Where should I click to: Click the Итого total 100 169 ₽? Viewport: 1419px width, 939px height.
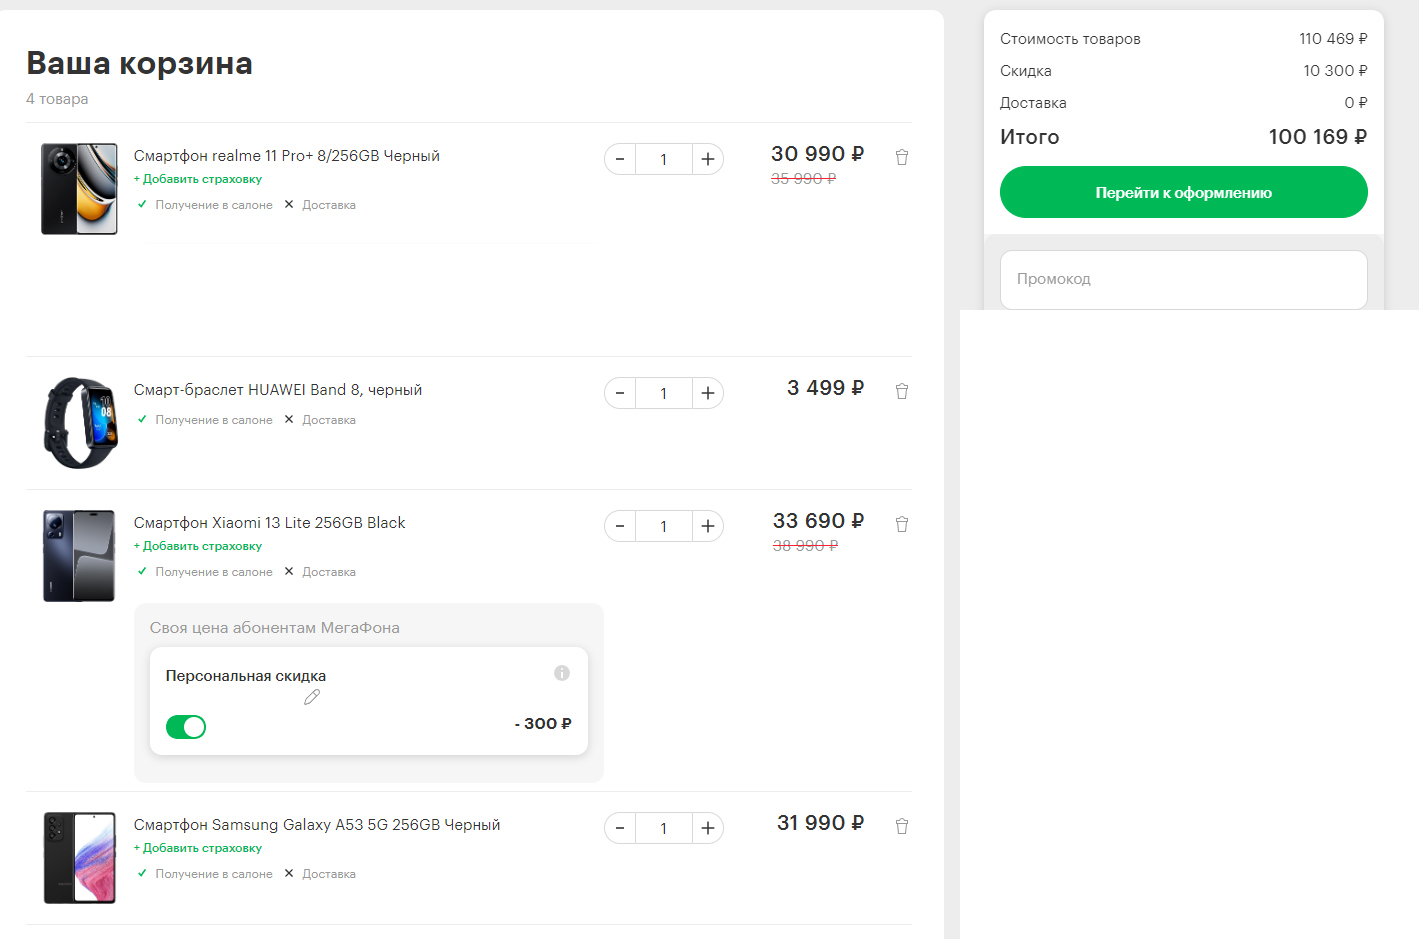1318,137
